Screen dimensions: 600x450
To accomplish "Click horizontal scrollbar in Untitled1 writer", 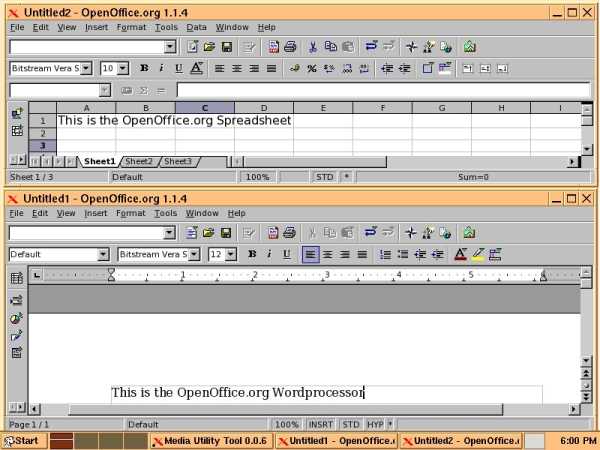I will 285,409.
